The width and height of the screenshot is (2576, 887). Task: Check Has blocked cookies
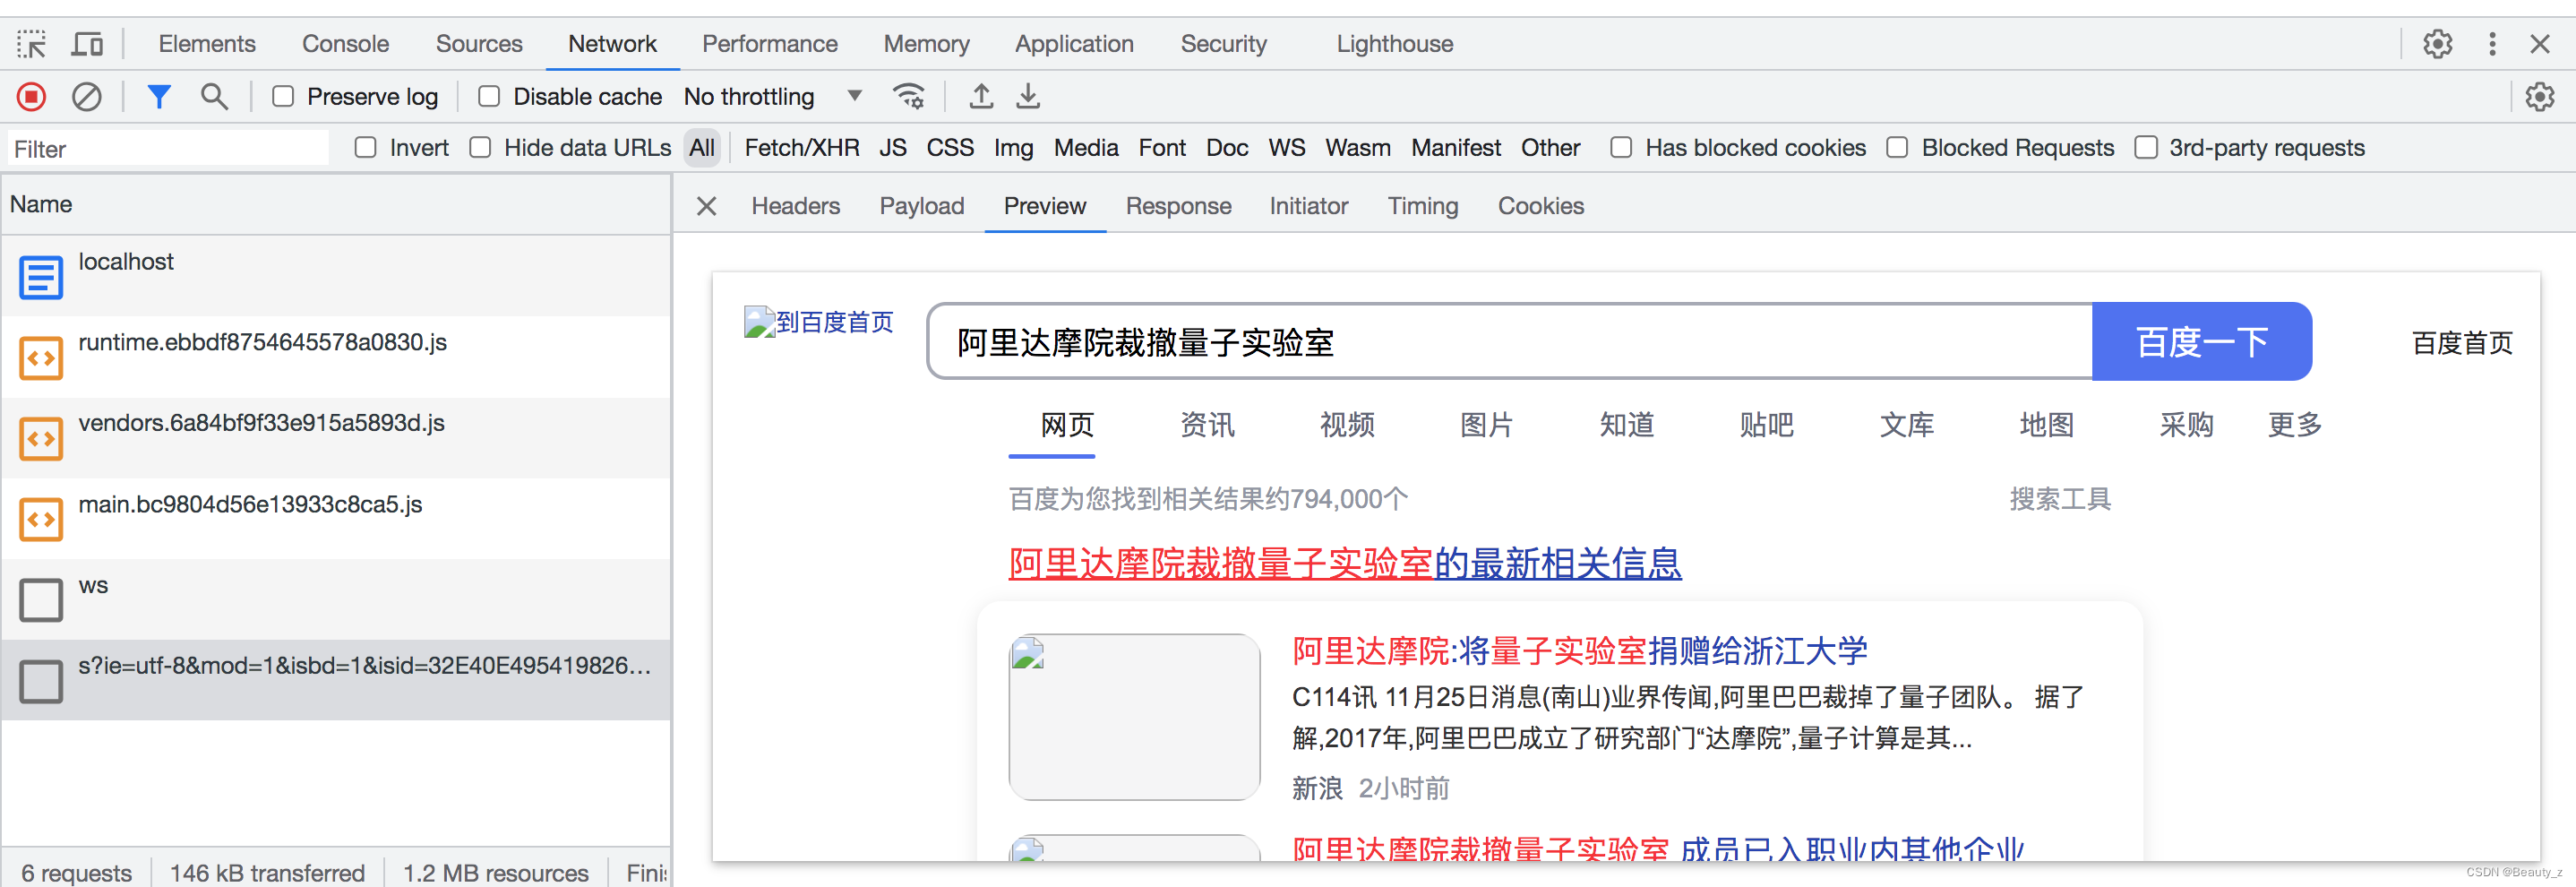[x=1621, y=148]
